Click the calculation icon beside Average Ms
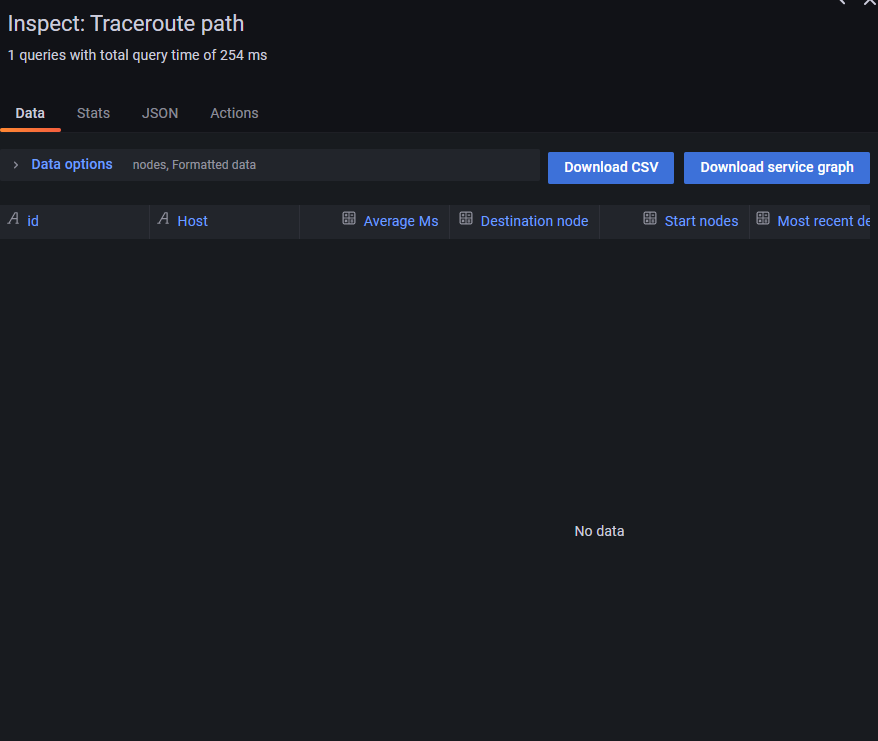 tap(349, 220)
